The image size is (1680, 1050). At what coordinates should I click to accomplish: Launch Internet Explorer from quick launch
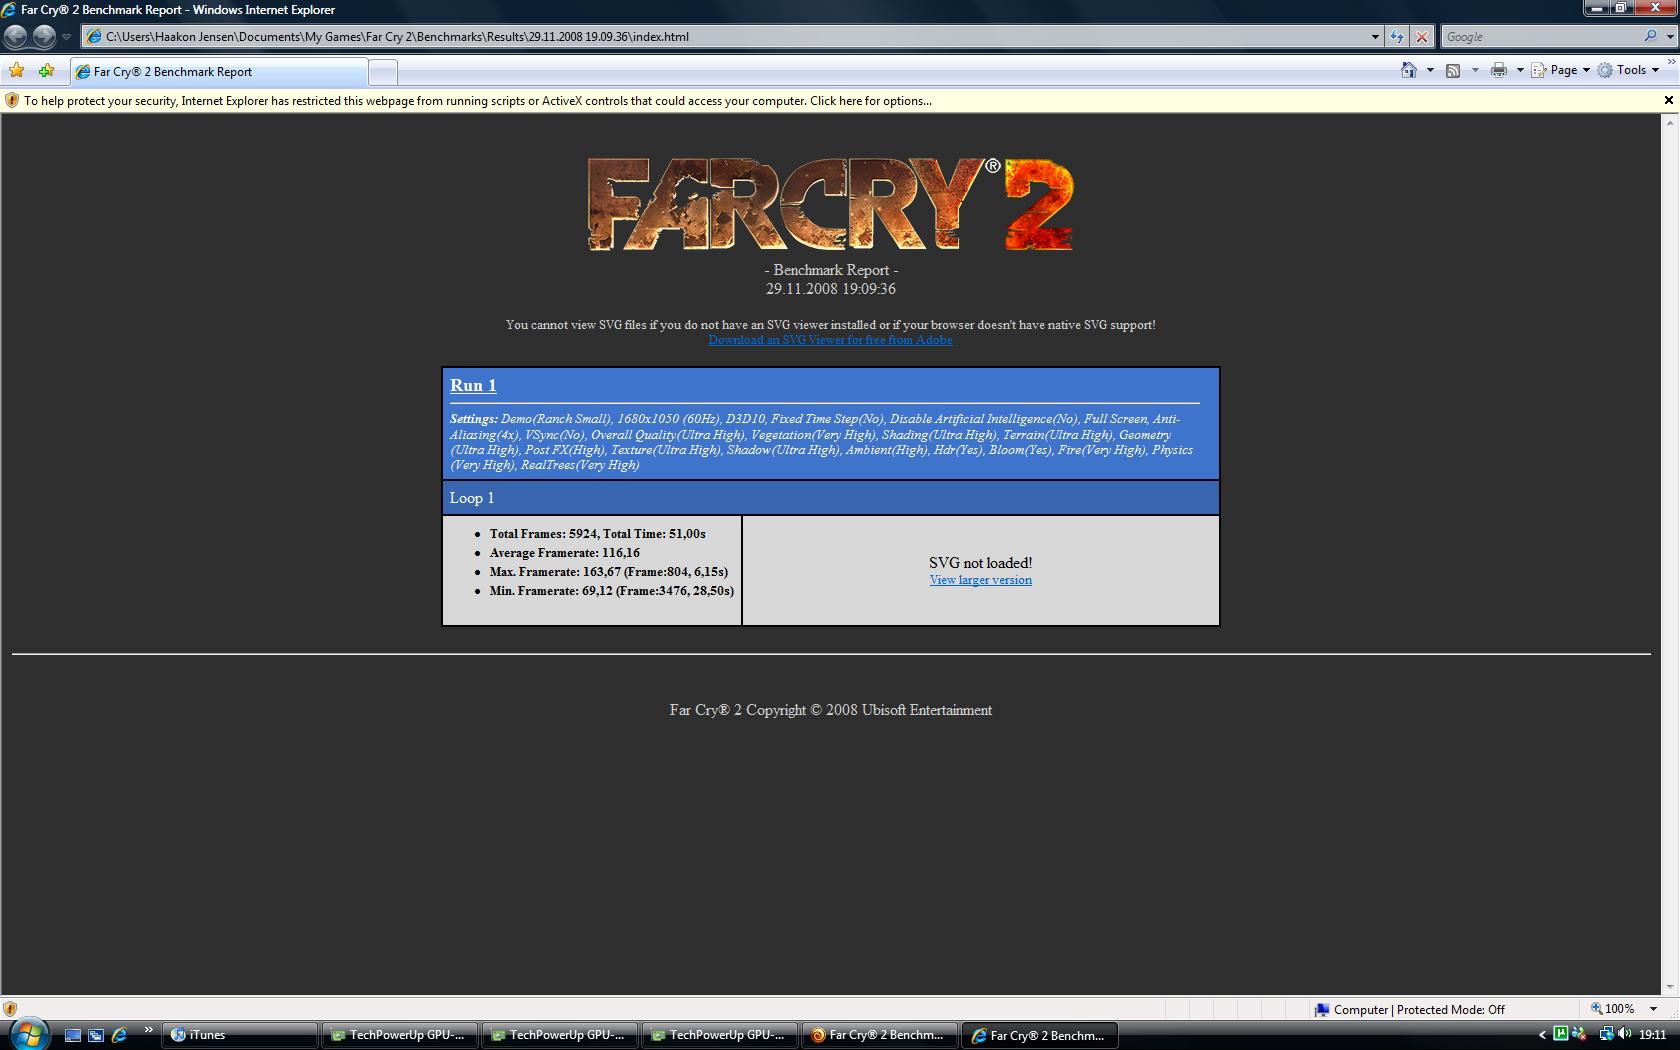coord(119,1035)
